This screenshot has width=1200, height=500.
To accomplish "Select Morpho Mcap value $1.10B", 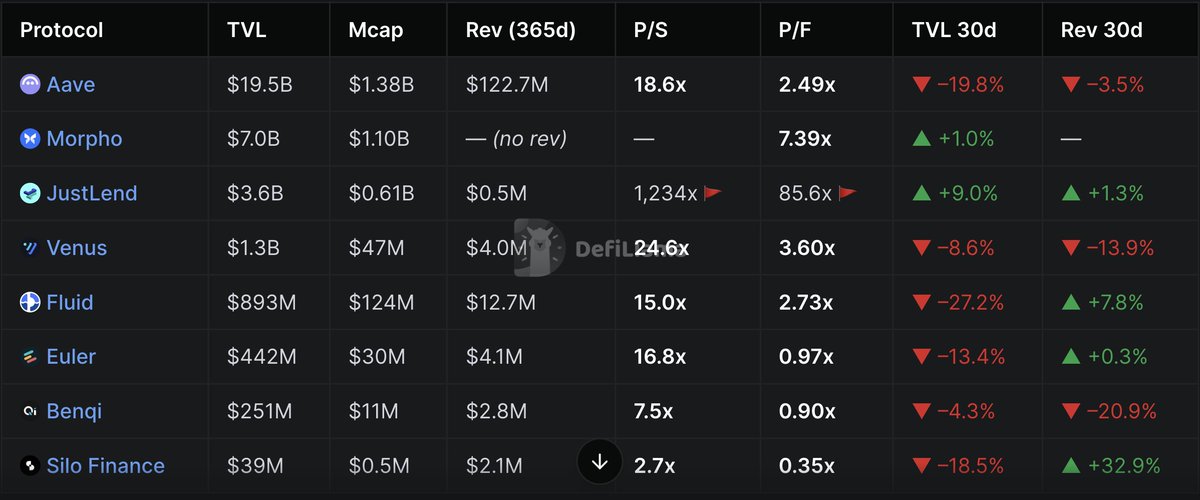I will [x=381, y=139].
